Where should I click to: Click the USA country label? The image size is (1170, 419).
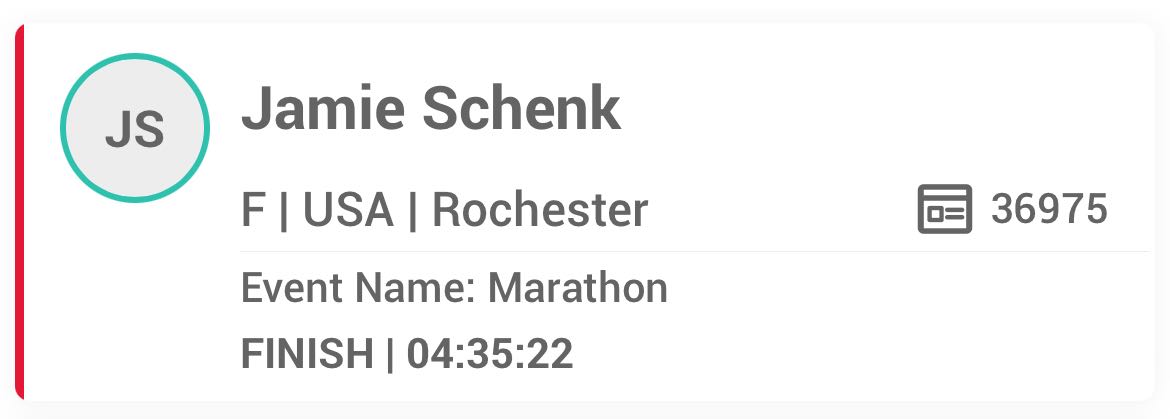pos(348,210)
